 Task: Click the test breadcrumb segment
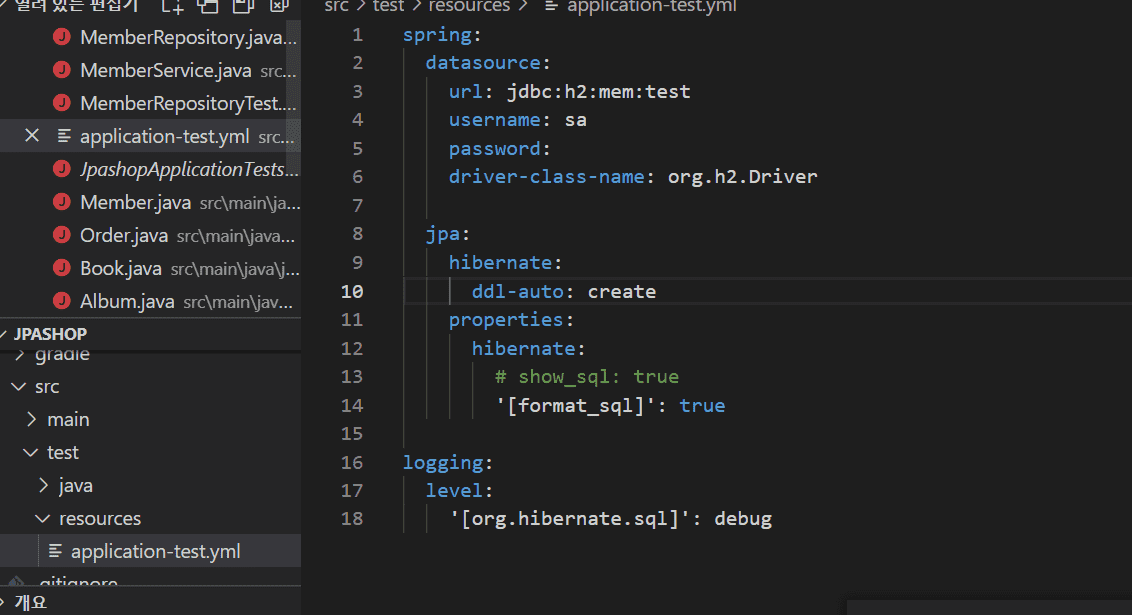(x=388, y=7)
